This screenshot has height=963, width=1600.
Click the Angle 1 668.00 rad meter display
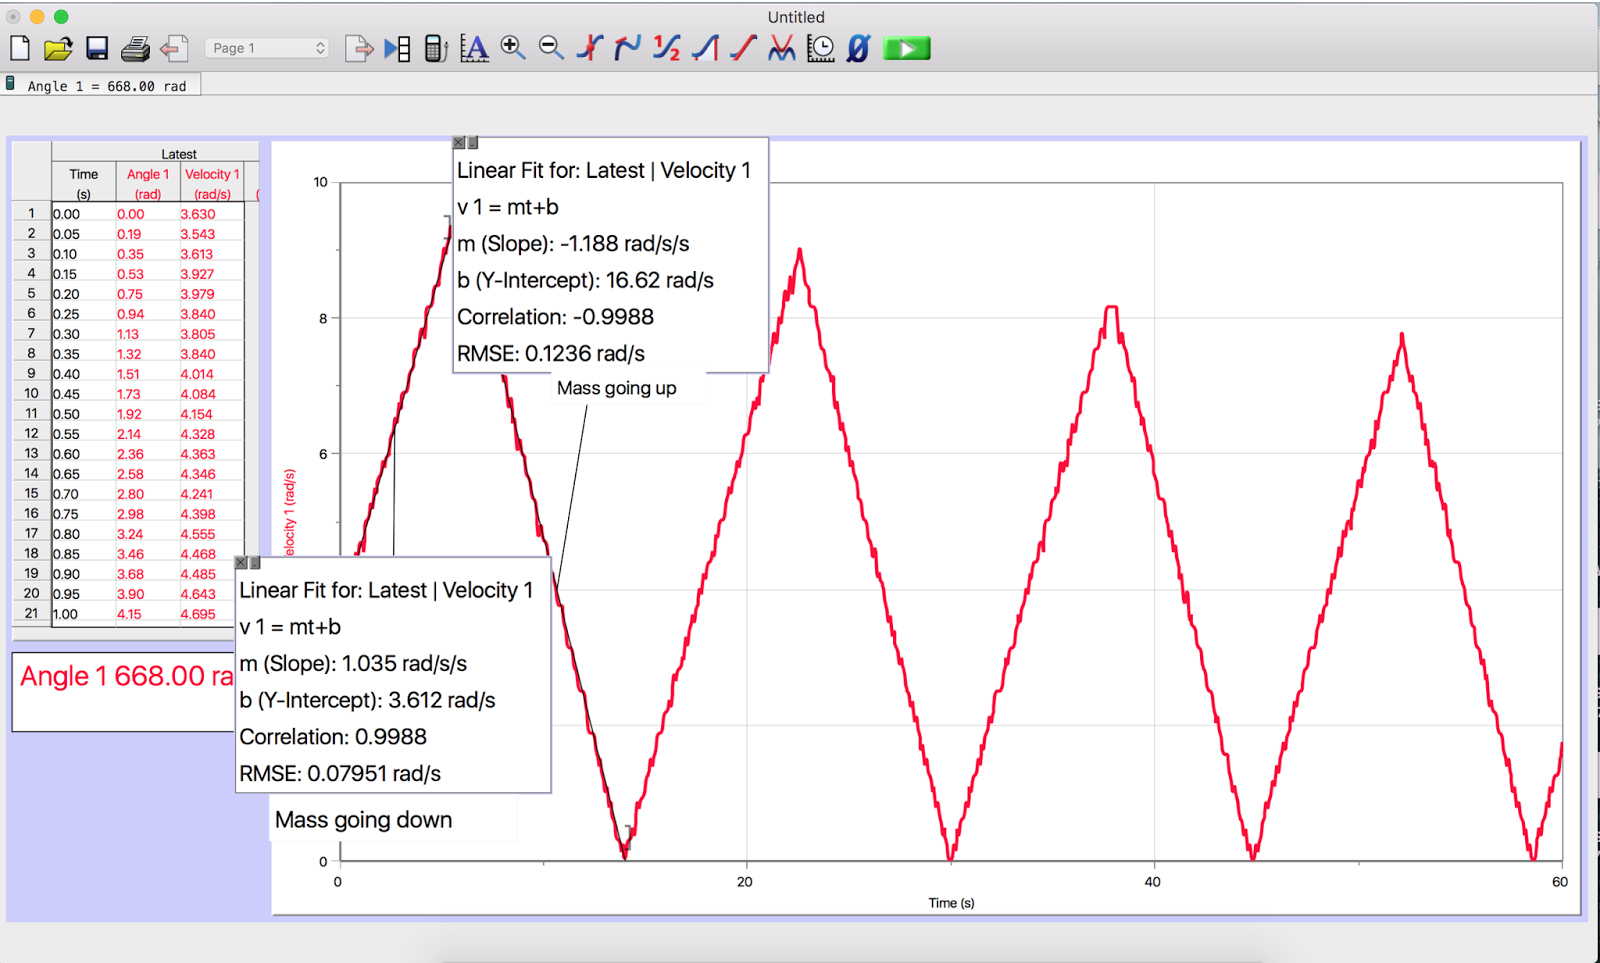(x=124, y=691)
